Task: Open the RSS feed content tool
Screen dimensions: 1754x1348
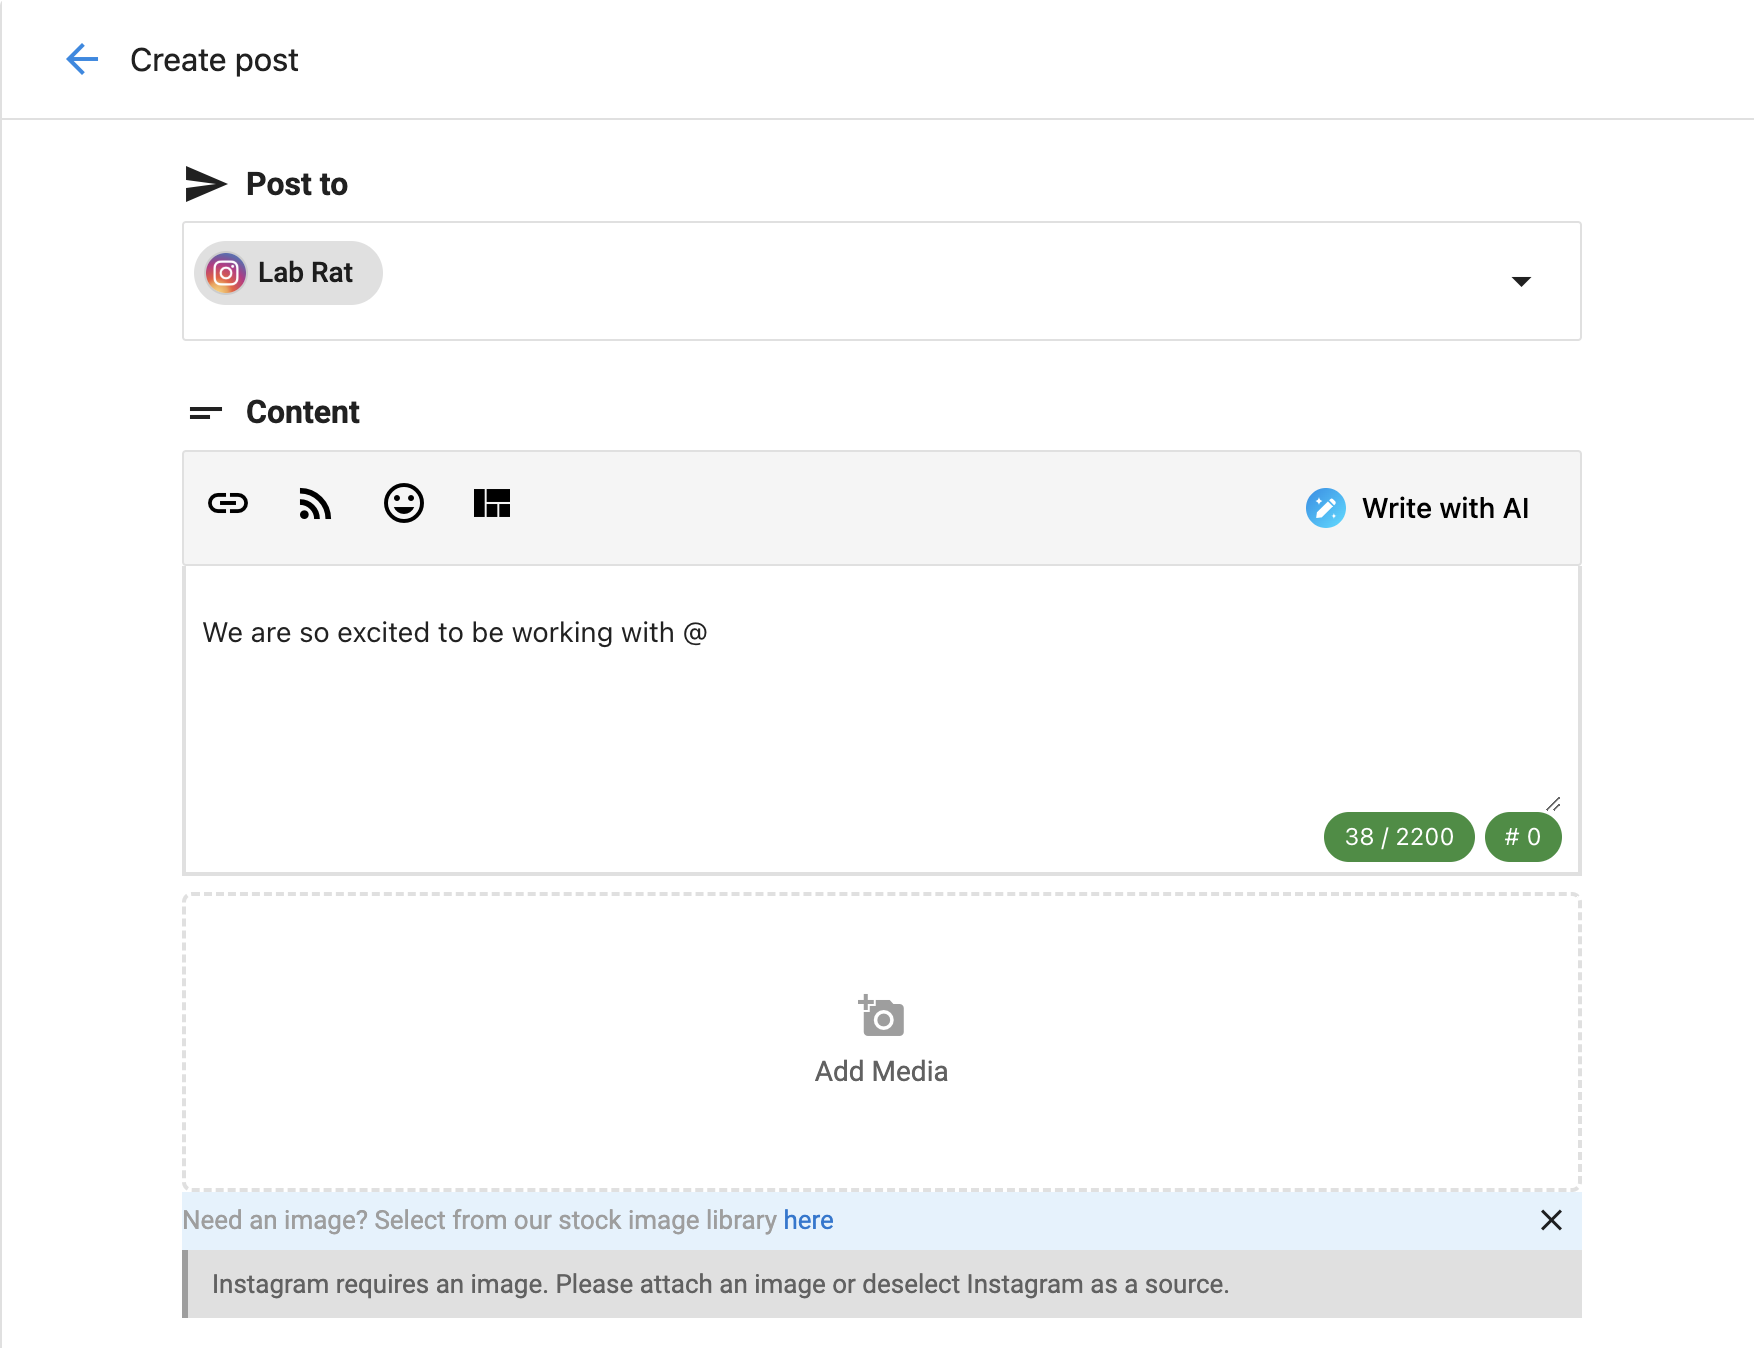Action: tap(315, 505)
